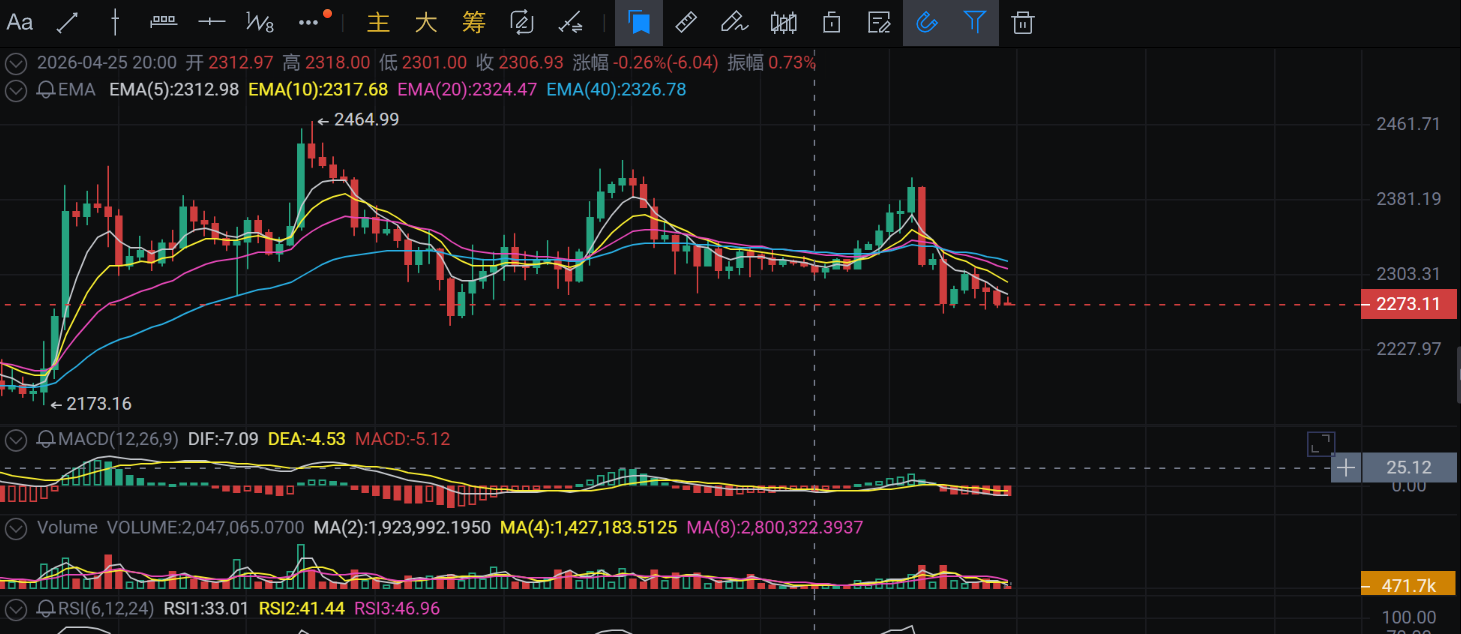
Task: Select the 筹 chip distribution tab
Action: click(x=474, y=22)
